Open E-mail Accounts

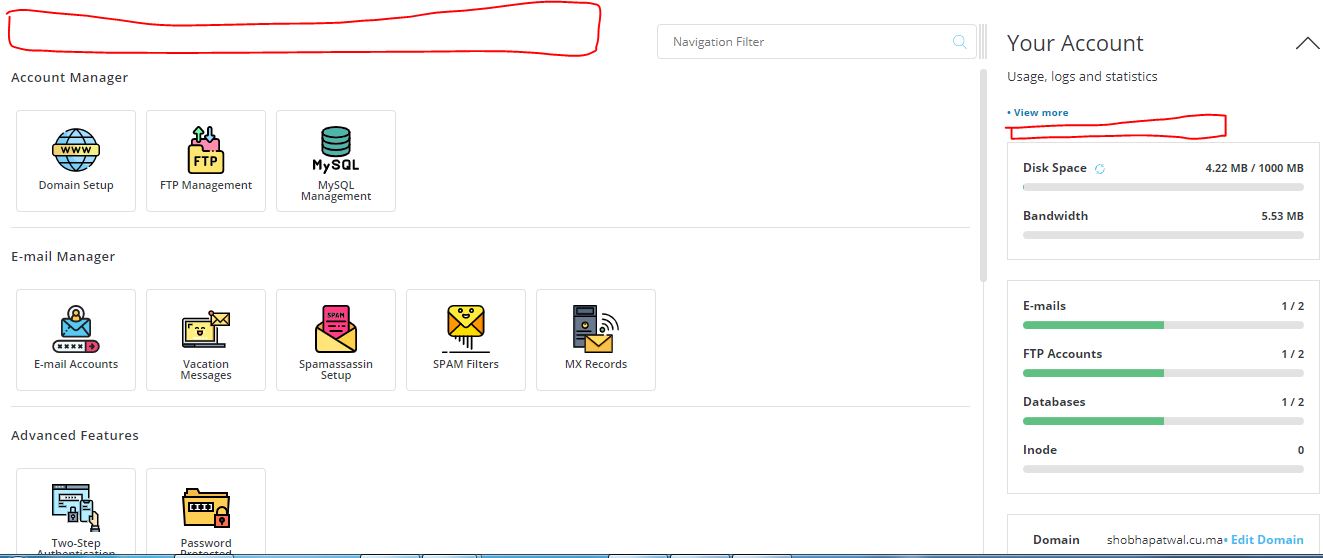76,339
